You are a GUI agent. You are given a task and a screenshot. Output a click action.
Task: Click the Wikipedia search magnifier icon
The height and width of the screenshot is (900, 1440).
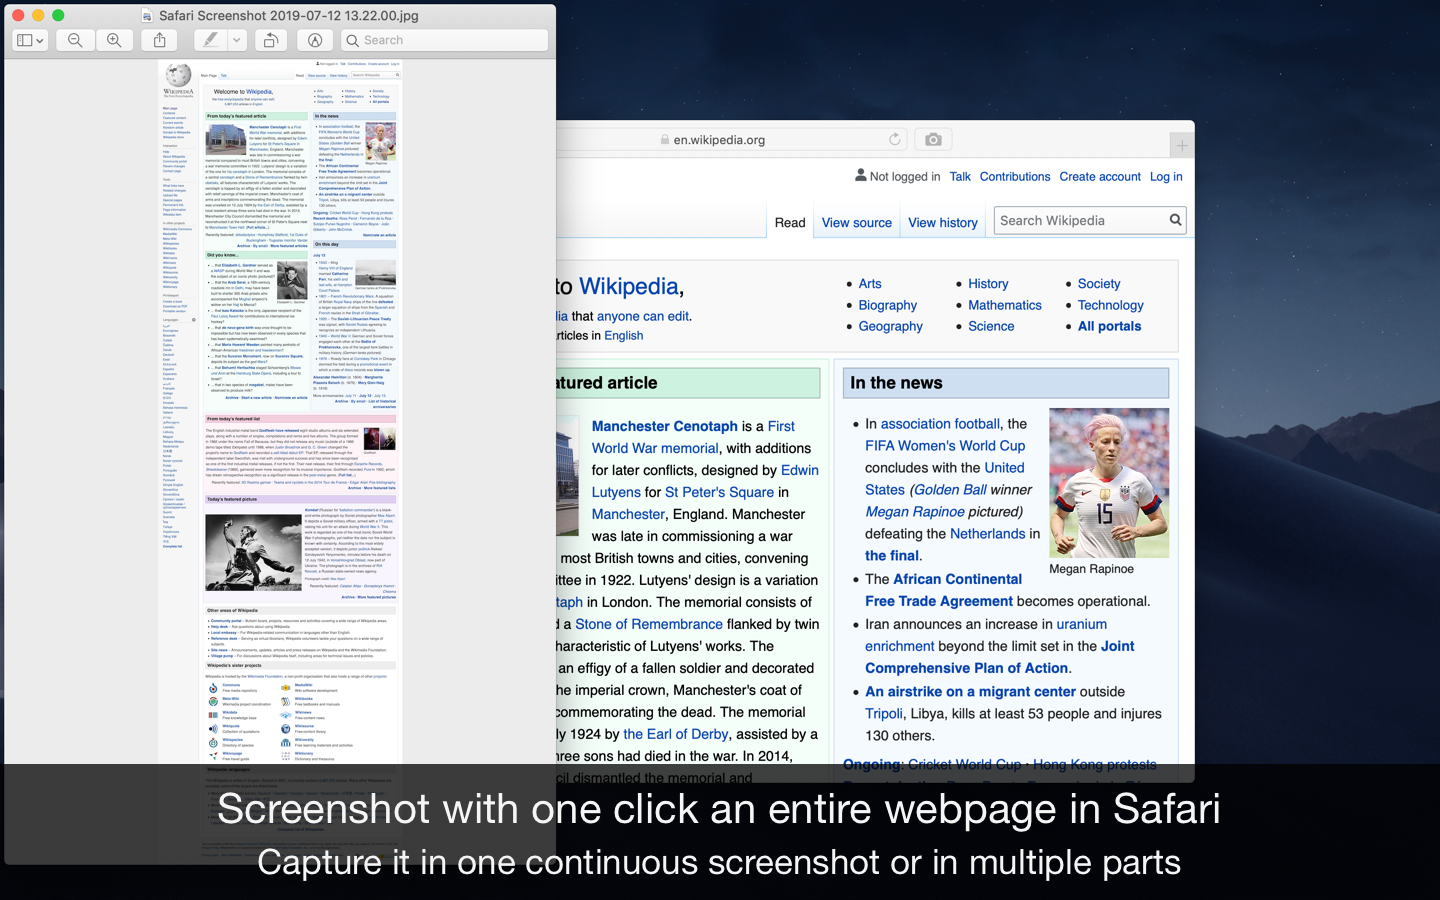pyautogui.click(x=1176, y=220)
